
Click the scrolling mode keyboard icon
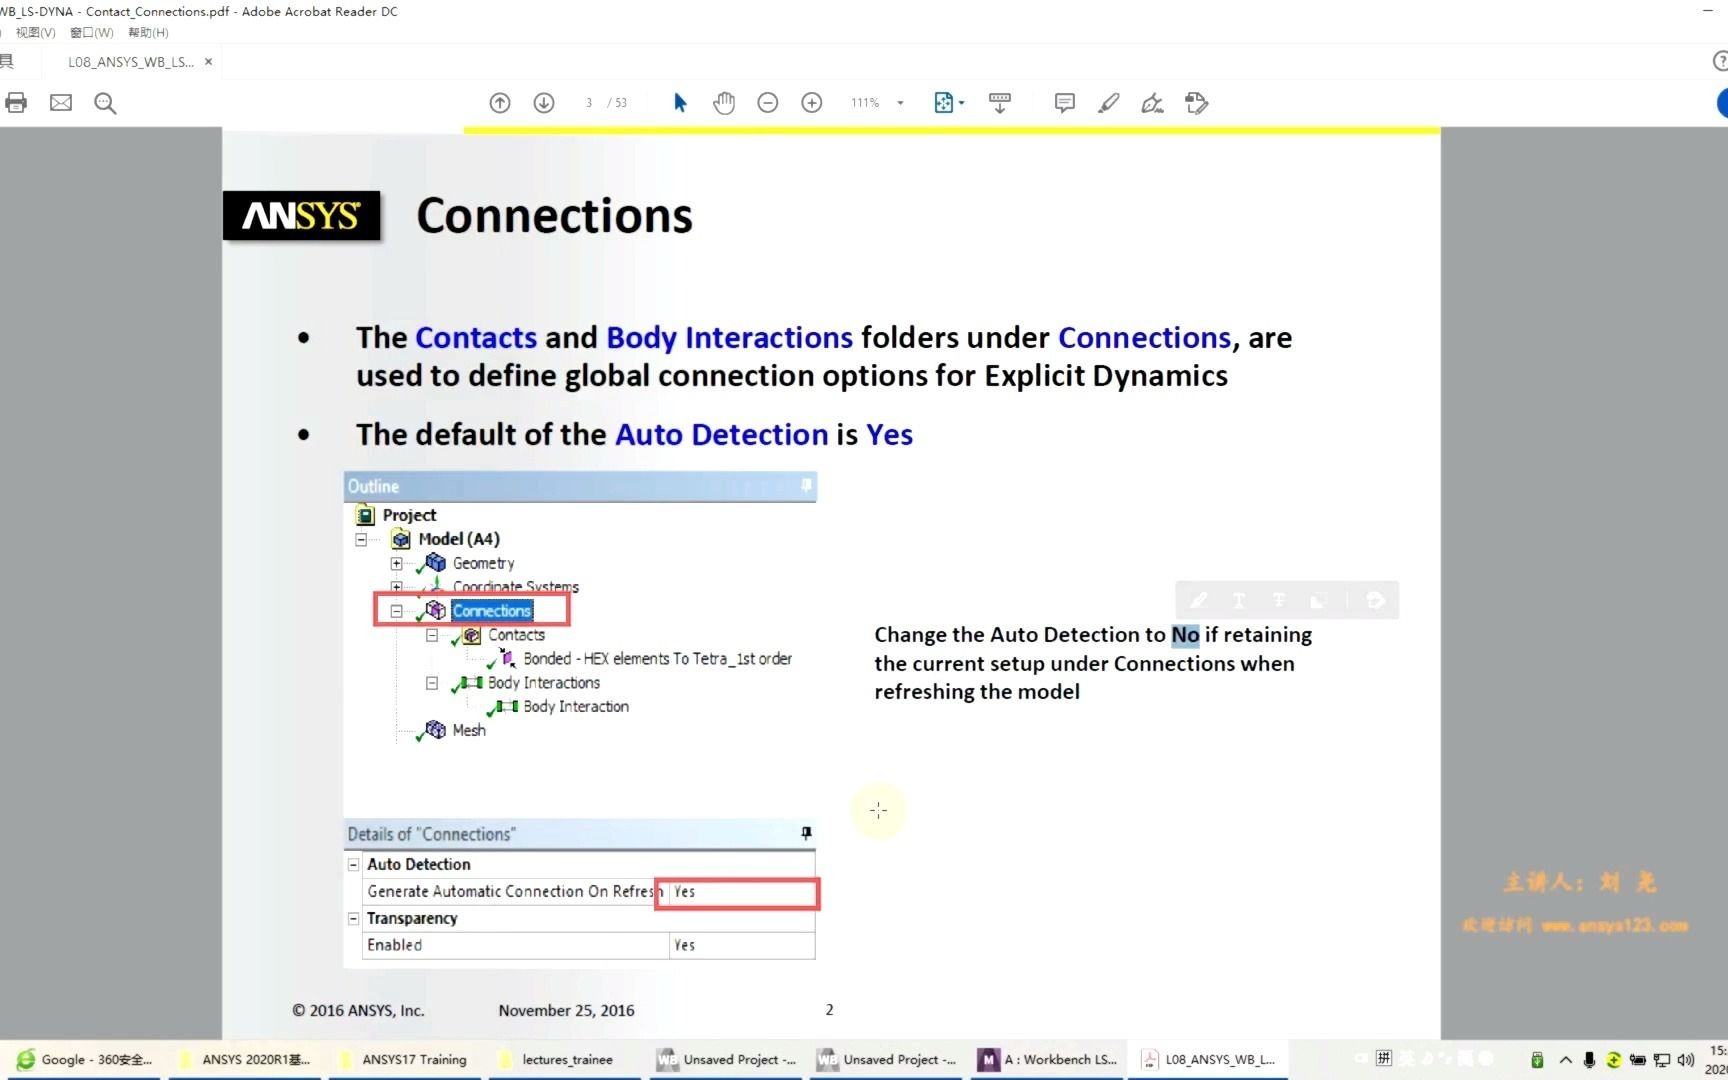[x=1000, y=103]
